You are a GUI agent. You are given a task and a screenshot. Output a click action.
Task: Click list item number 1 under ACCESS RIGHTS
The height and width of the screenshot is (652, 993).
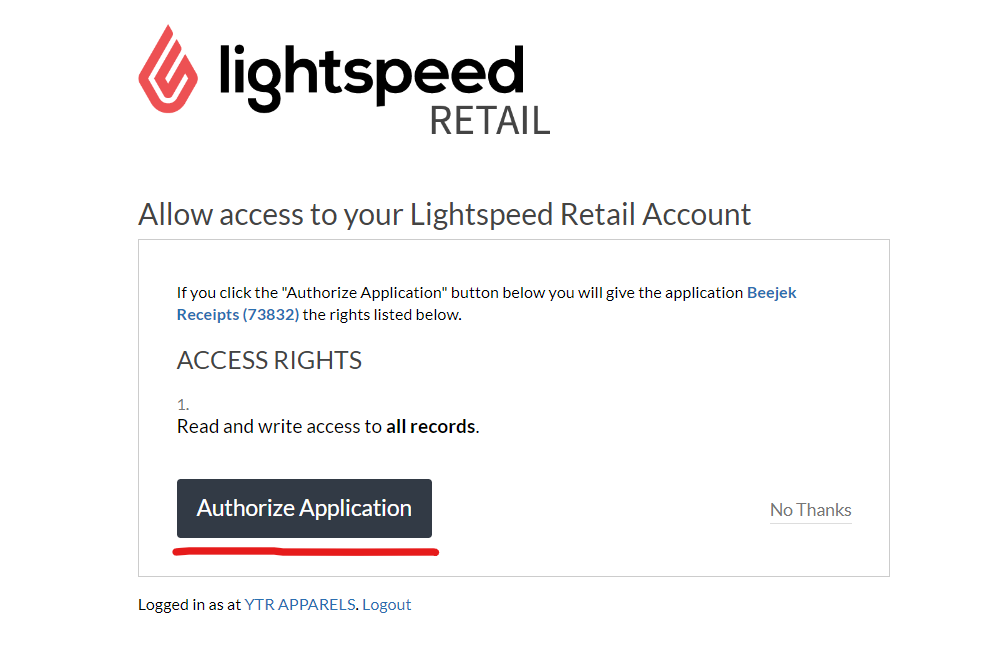[x=181, y=404]
